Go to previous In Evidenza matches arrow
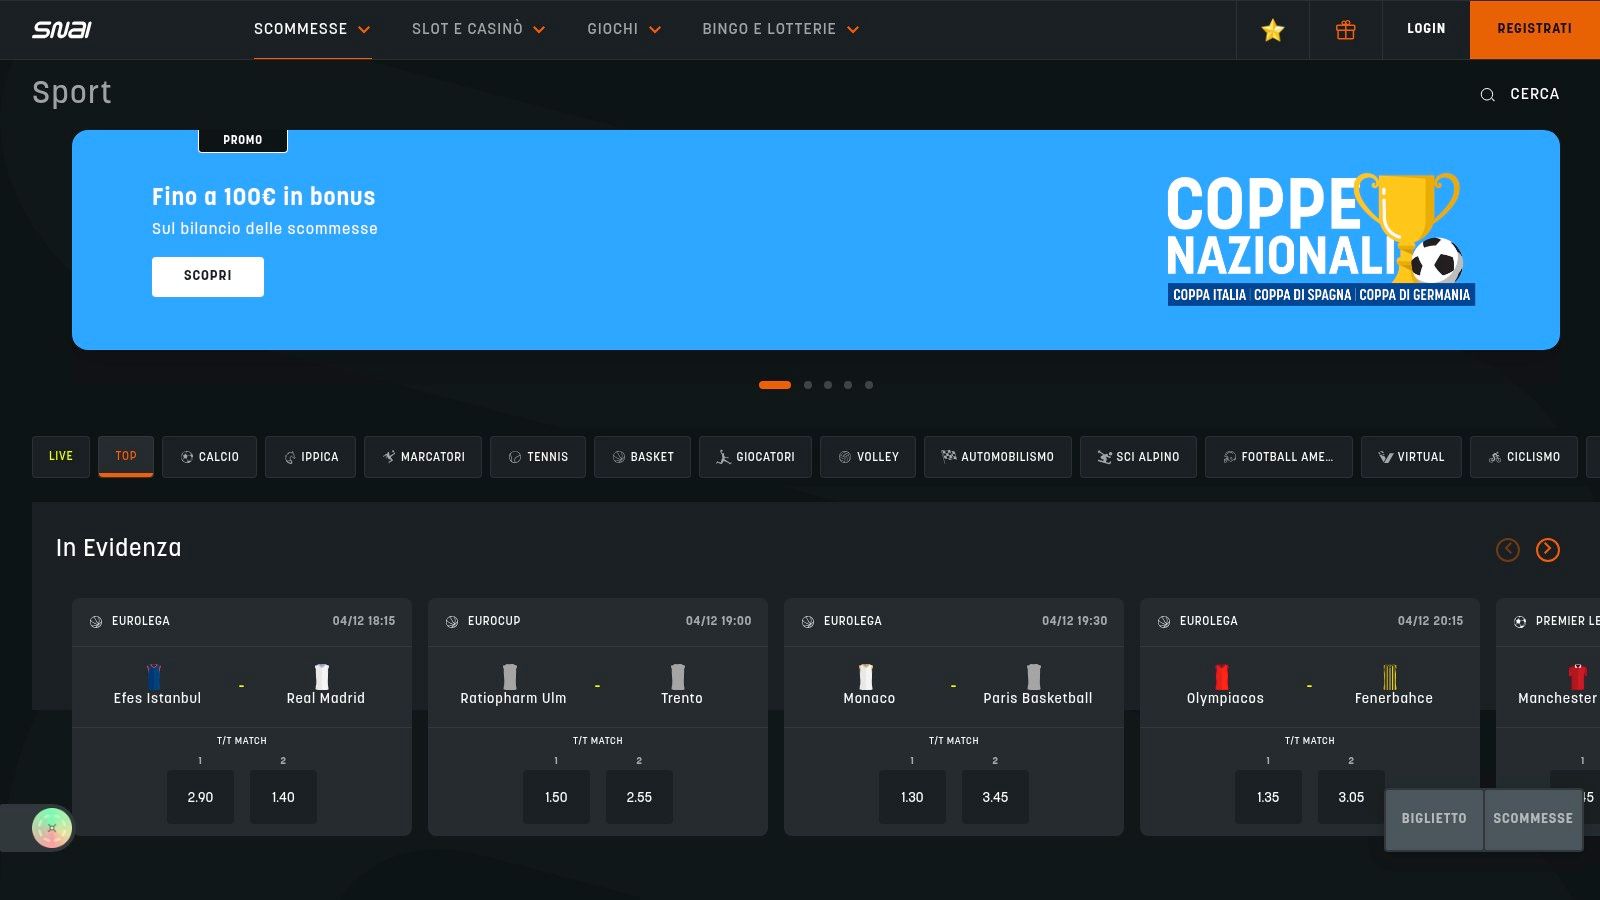Image resolution: width=1600 pixels, height=900 pixels. click(1507, 549)
